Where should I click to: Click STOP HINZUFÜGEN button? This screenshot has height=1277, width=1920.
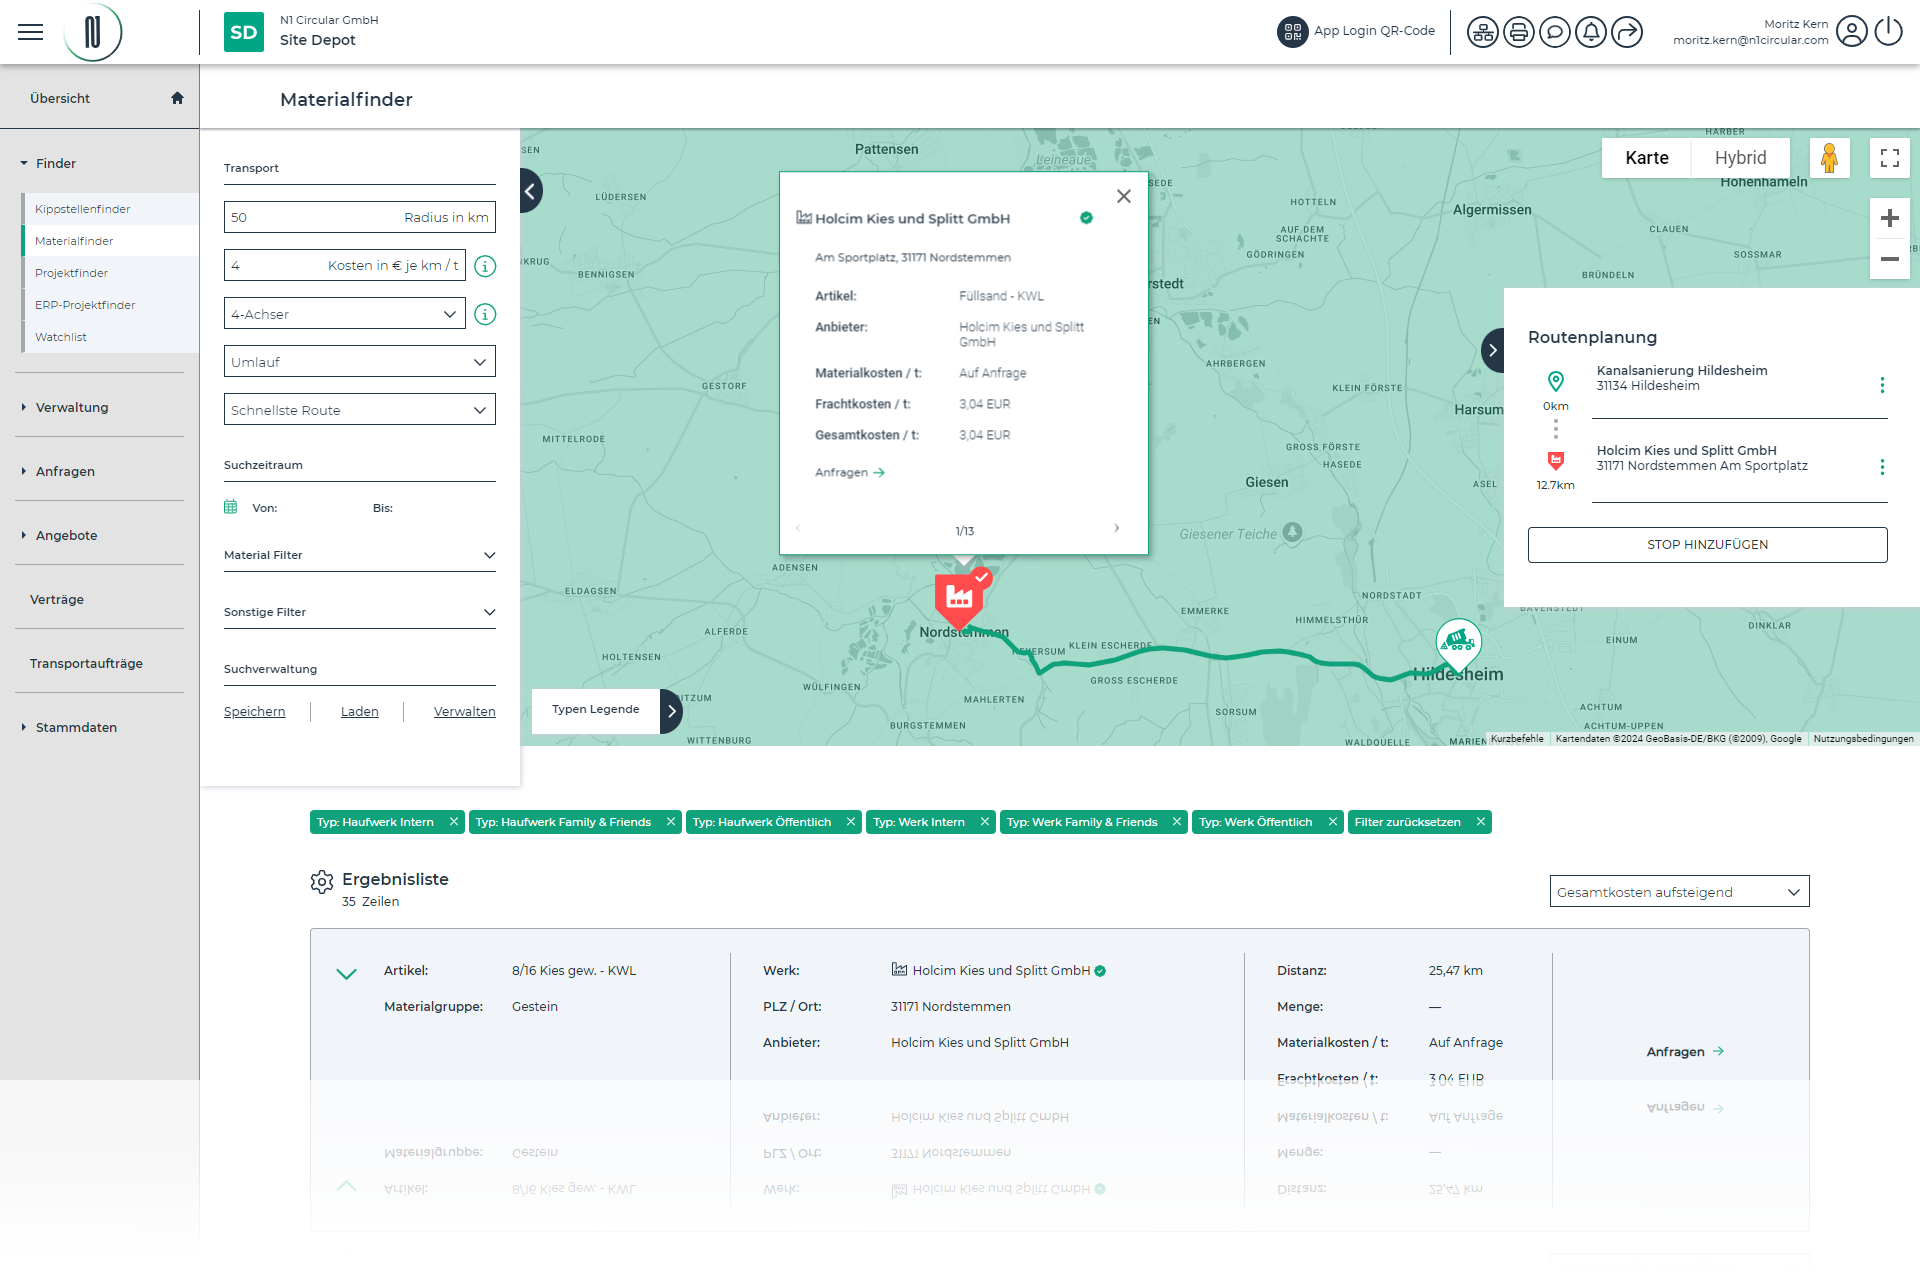[x=1707, y=545]
